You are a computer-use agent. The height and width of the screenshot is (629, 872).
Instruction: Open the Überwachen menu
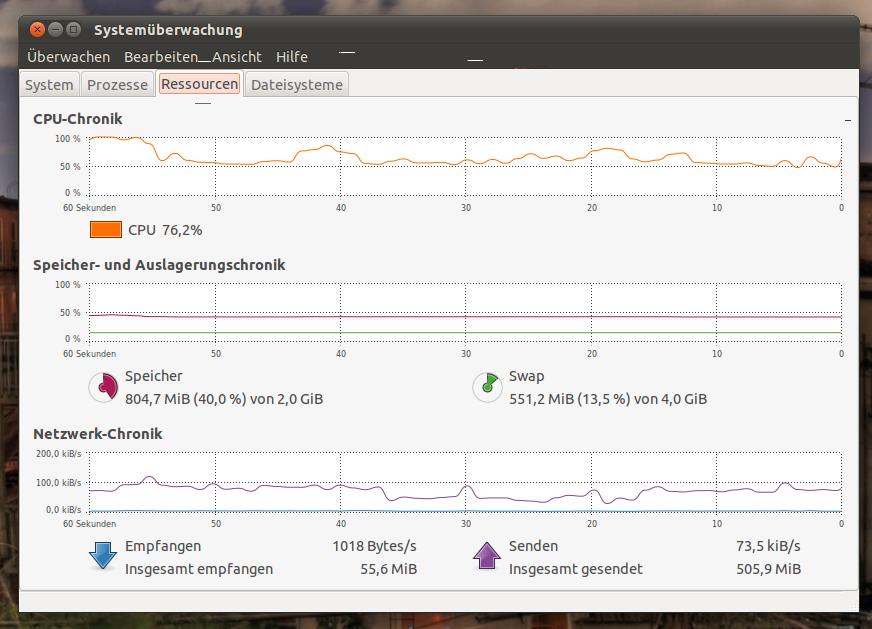[x=68, y=57]
